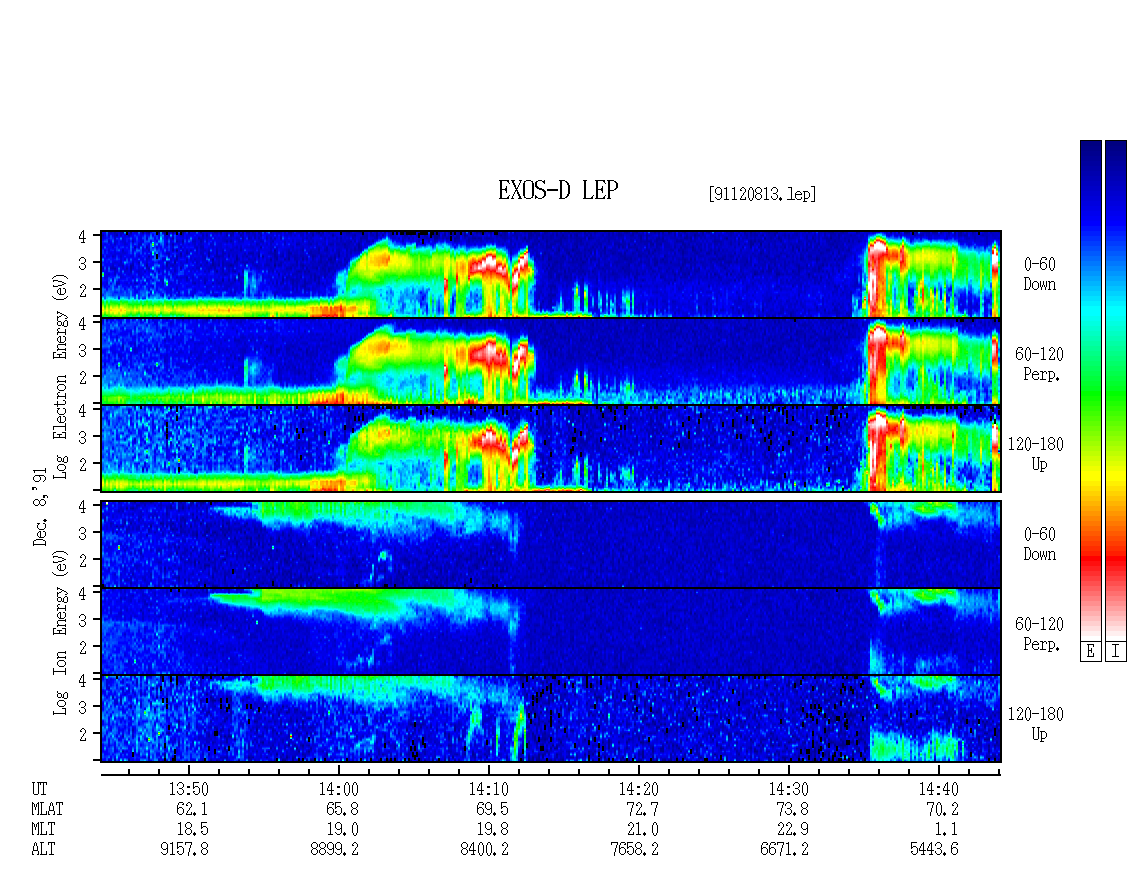Viewport: 1130px width, 875px height.
Task: Click the "MLAT" row label
Action: (x=47, y=809)
